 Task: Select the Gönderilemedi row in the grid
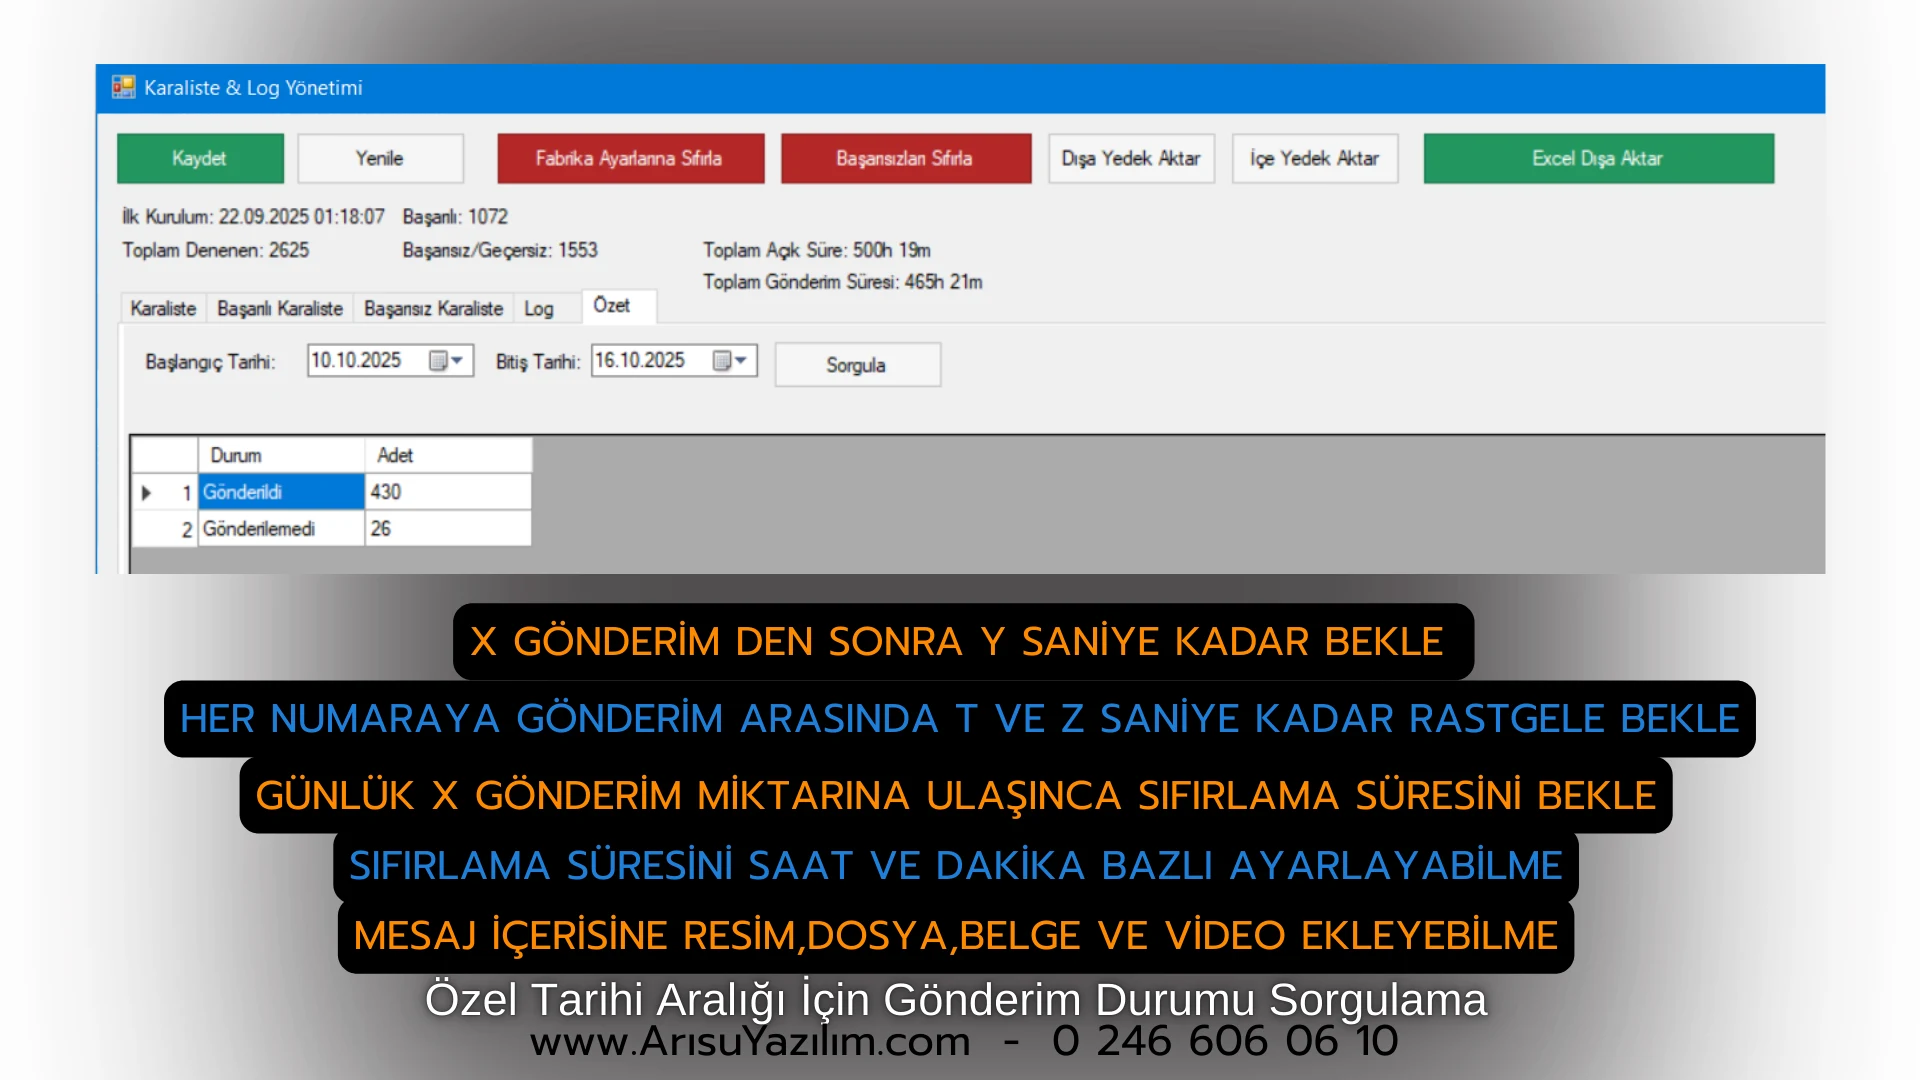281,528
